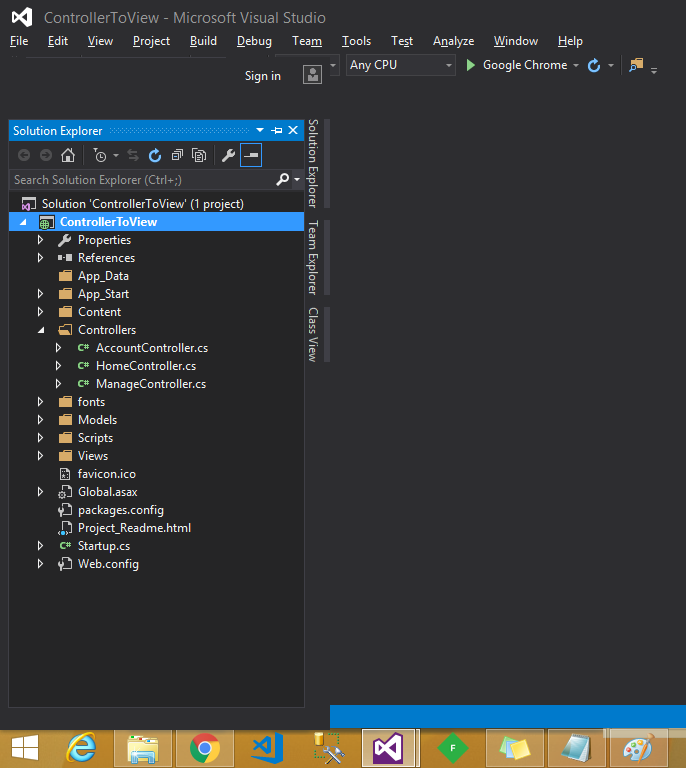
Task: Select Global.asax file
Action: [108, 492]
